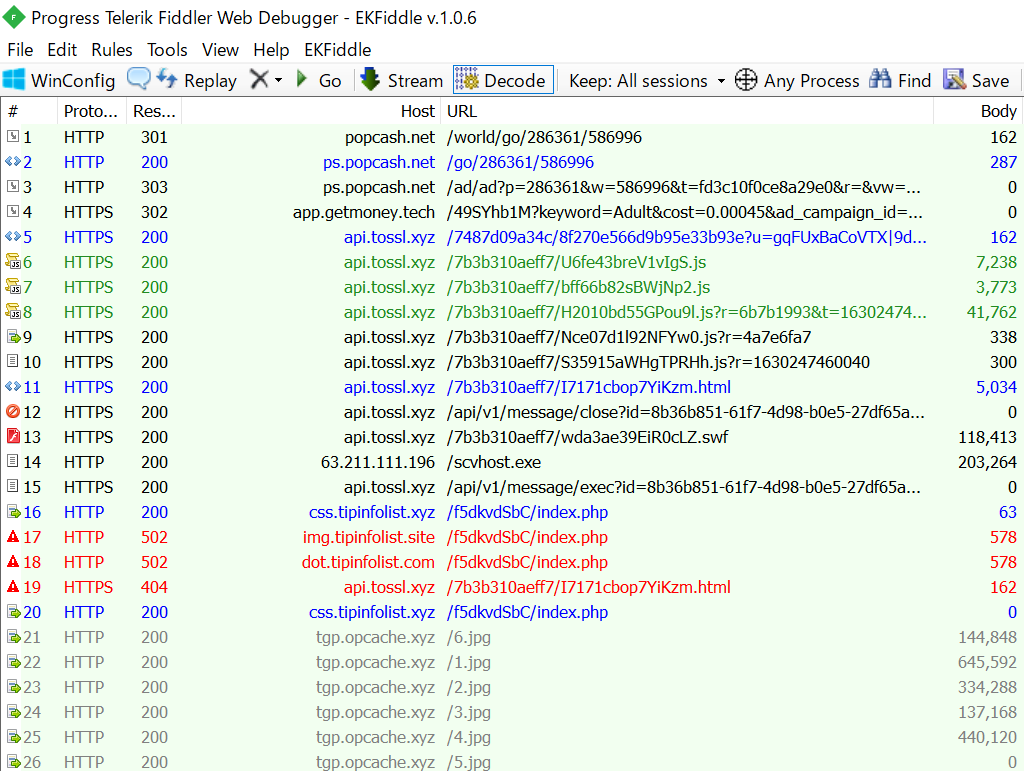This screenshot has height=771, width=1024.
Task: Click the JS script icon of session 6
Action: 13,262
